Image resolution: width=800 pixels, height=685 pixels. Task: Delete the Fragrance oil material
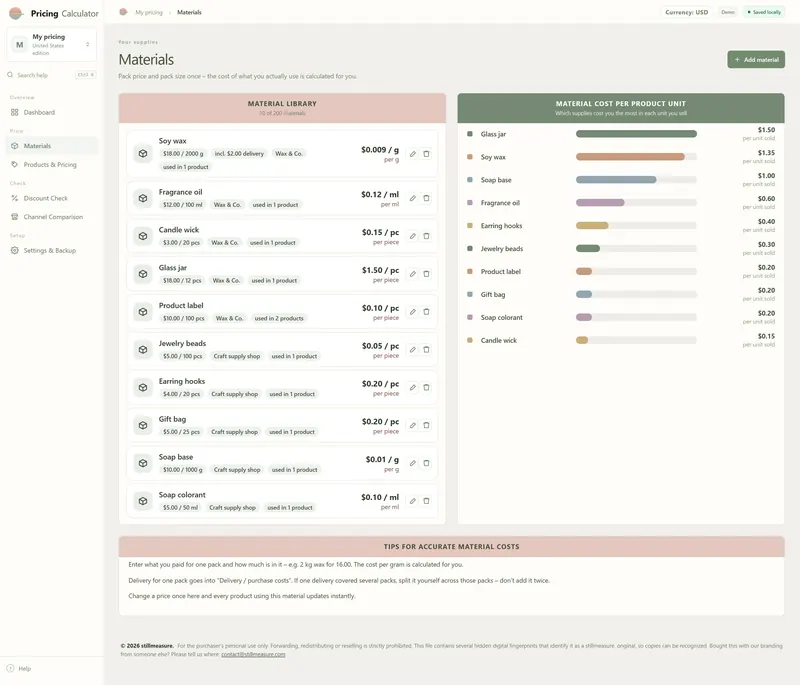pos(426,198)
